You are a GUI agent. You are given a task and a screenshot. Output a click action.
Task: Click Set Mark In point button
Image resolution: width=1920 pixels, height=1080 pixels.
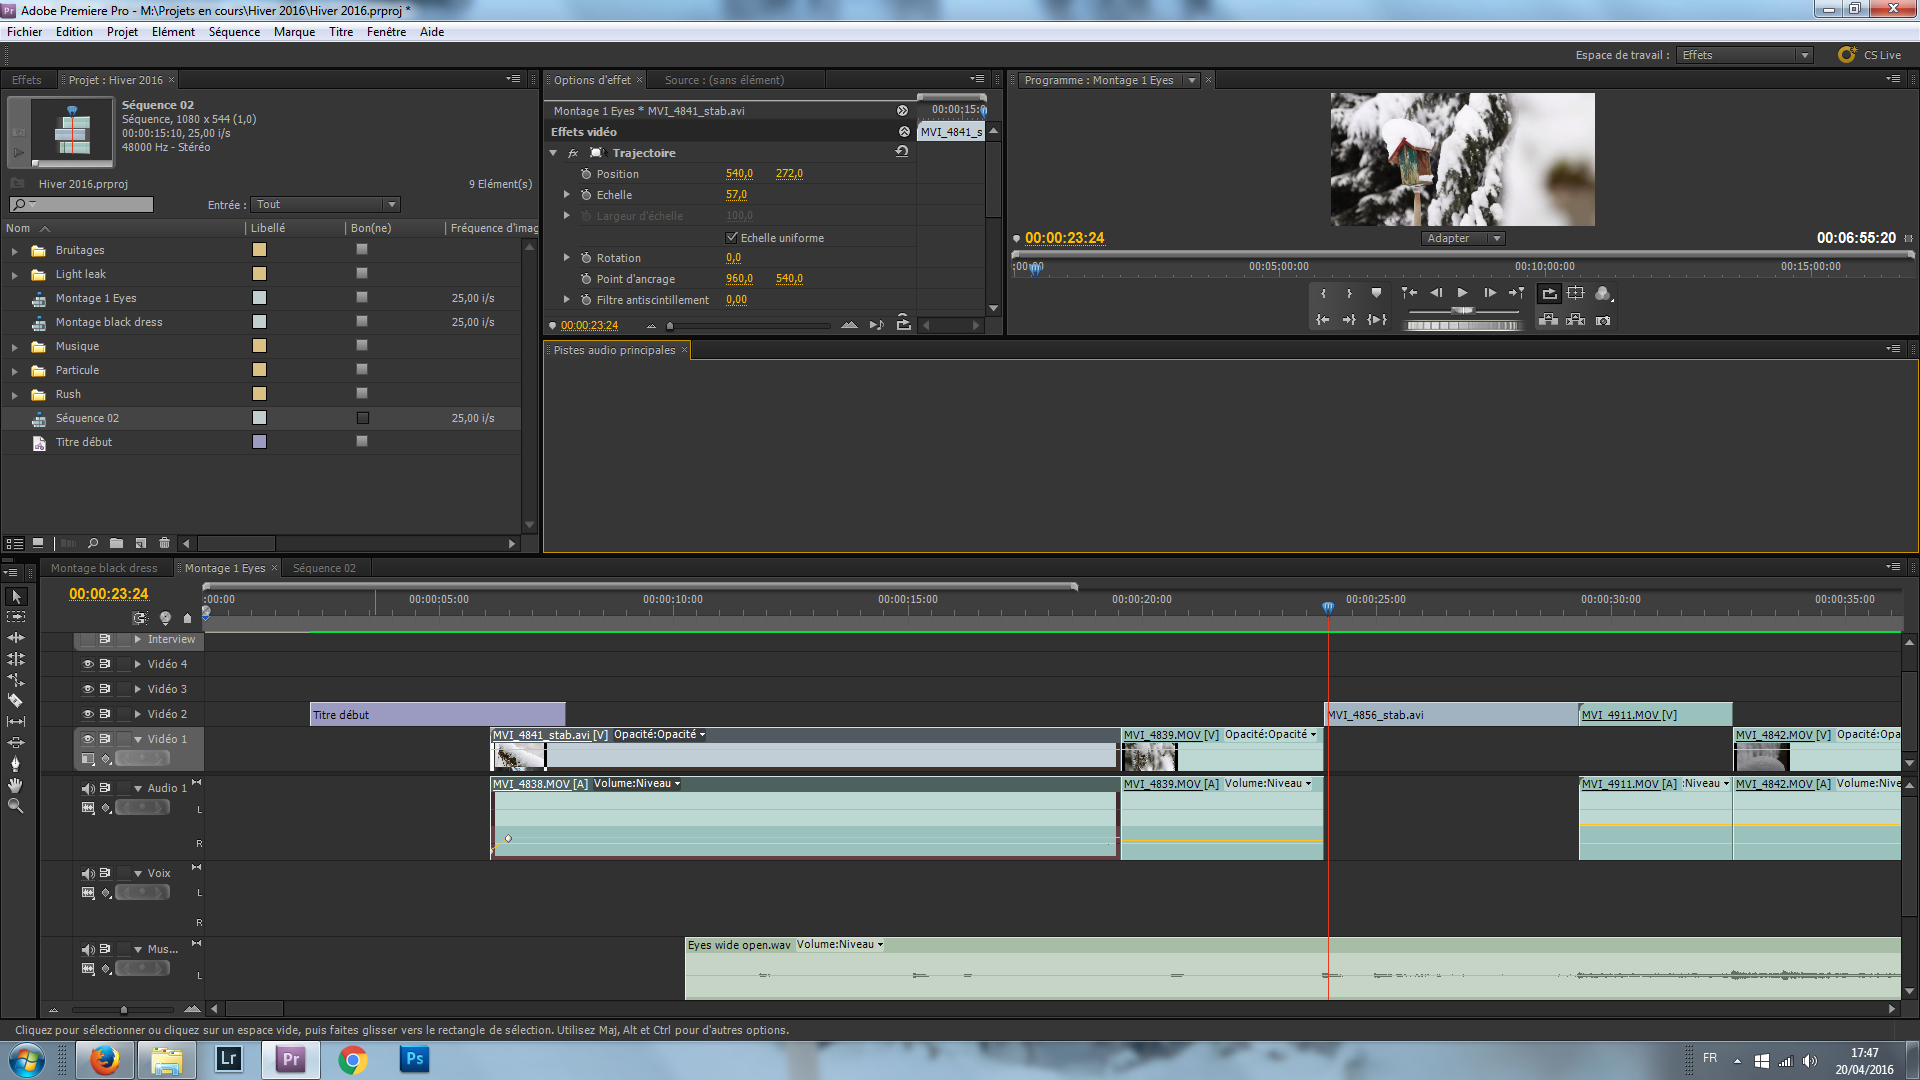click(x=1323, y=293)
